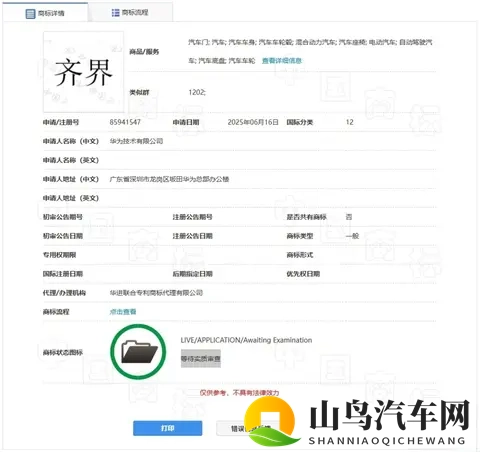Click the 点击查看 trademark process link
This screenshot has width=480, height=452.
pyautogui.click(x=123, y=312)
